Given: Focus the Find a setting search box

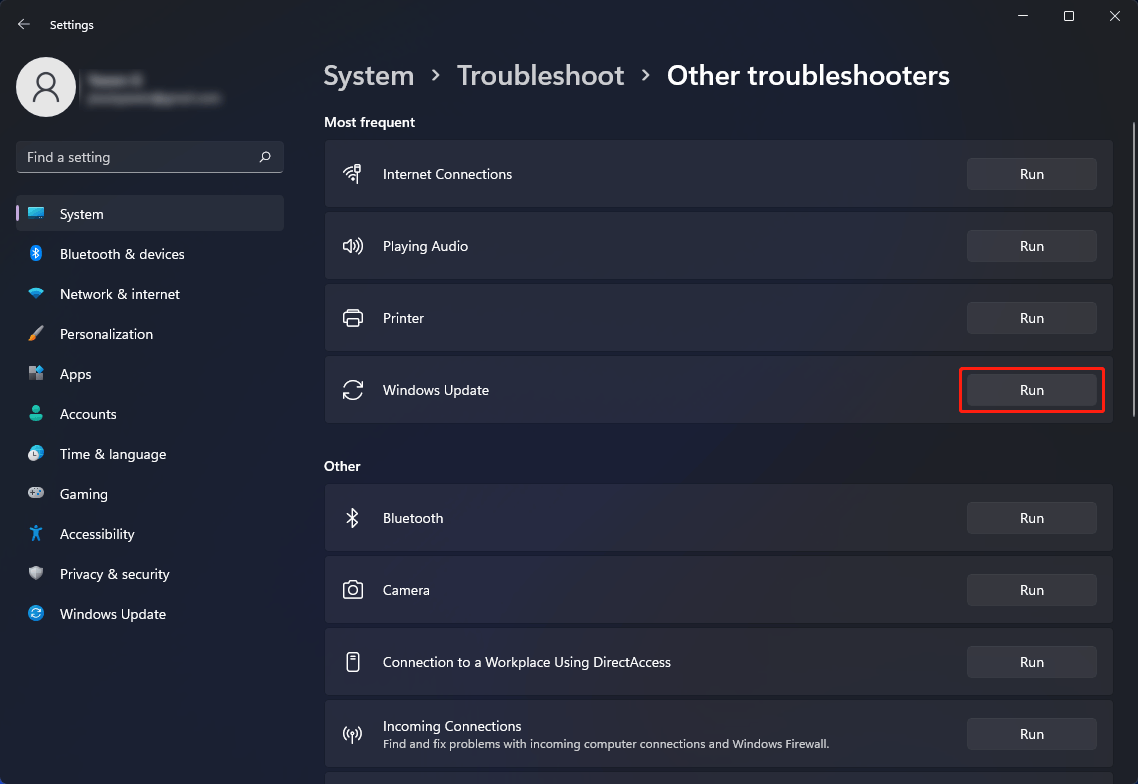Looking at the screenshot, I should coord(135,157).
